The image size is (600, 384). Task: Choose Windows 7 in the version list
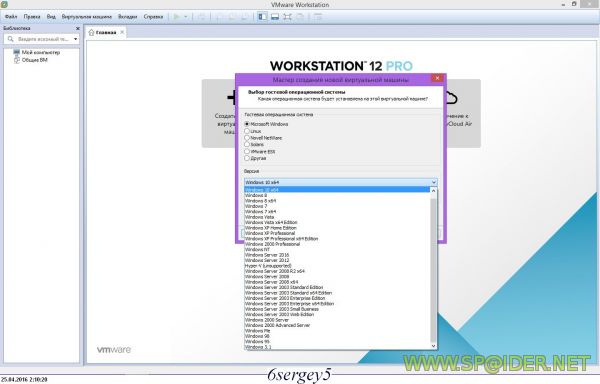tap(337, 206)
